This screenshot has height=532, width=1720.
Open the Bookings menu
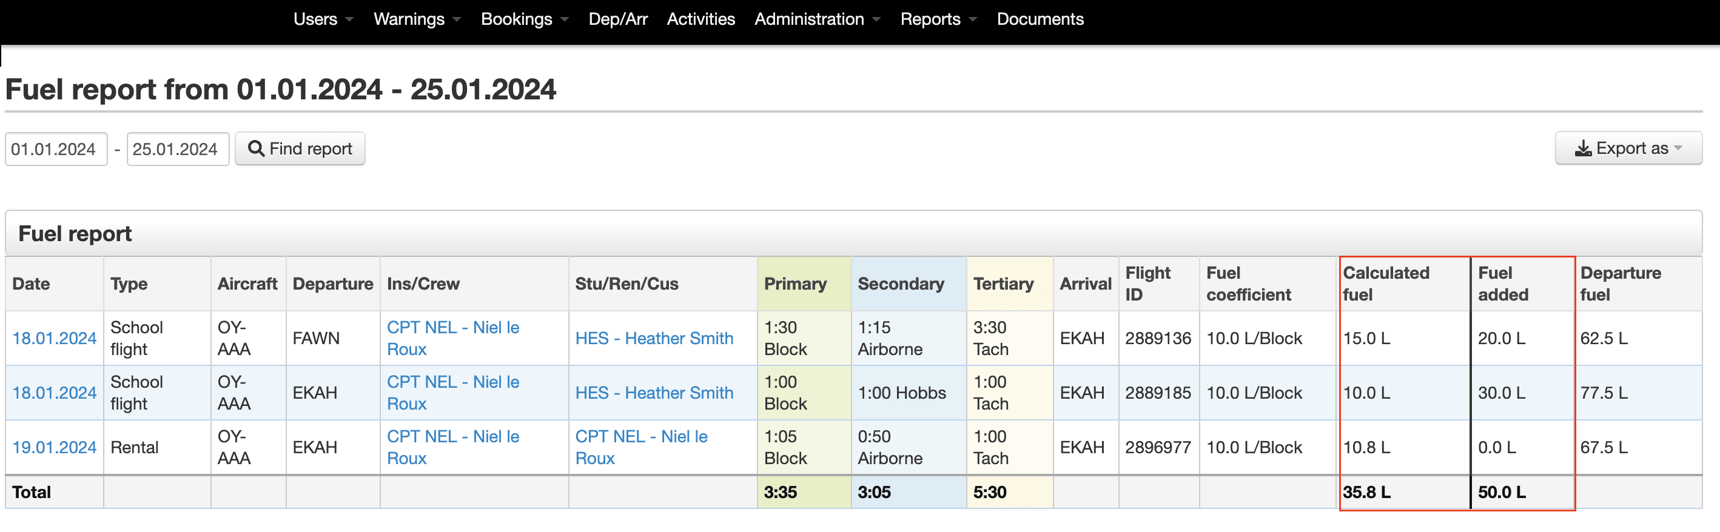[523, 19]
